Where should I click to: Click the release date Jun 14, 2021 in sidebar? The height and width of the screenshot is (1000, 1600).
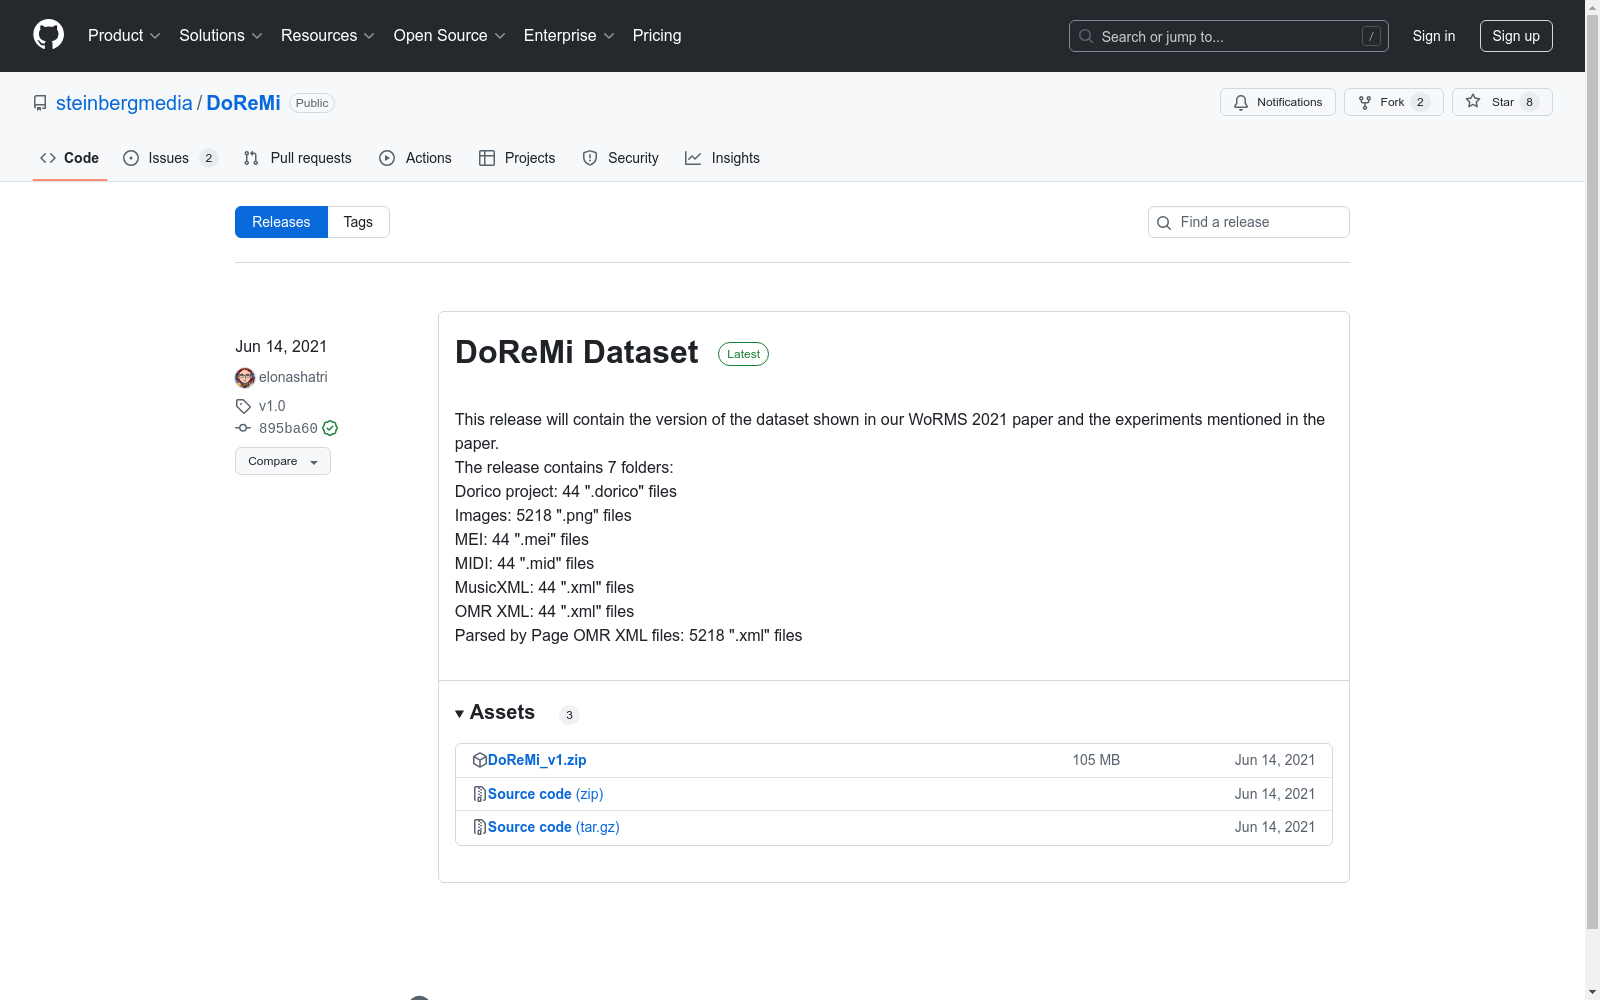coord(281,346)
